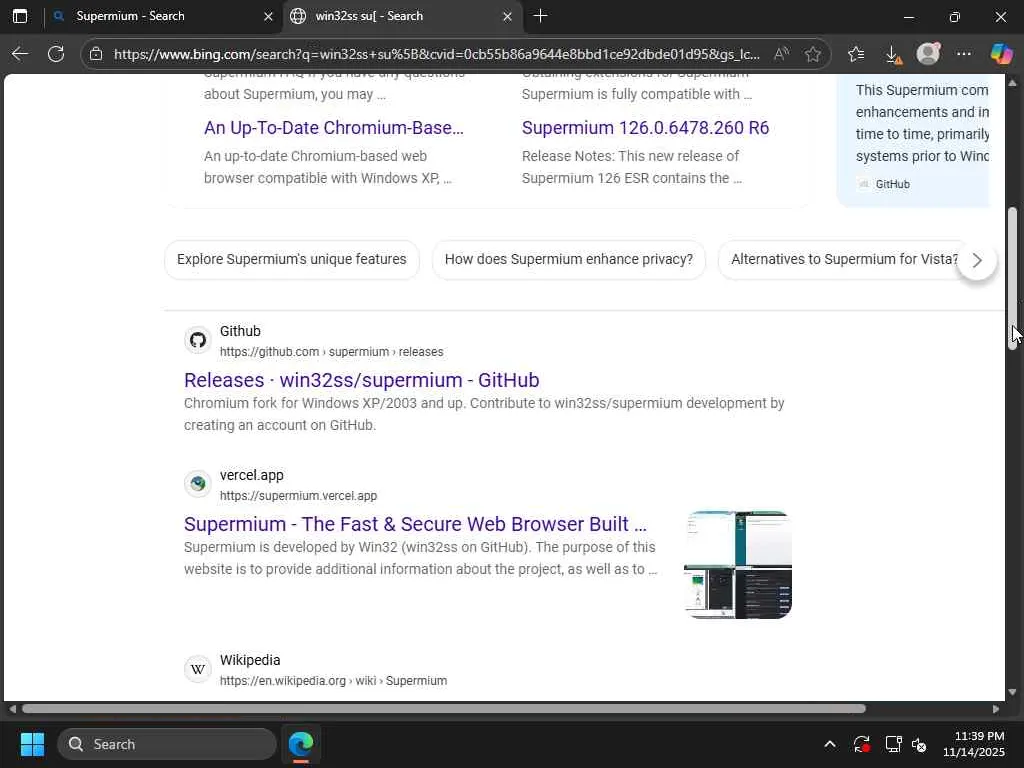Select How does Supermium enhance privacy? suggestion
1024x768 pixels.
pyautogui.click(x=569, y=259)
